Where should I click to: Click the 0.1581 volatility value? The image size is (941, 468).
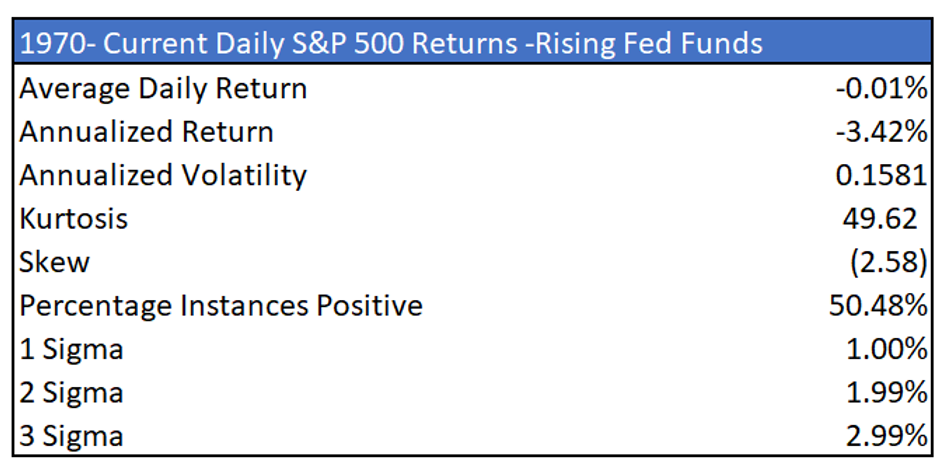click(x=881, y=175)
